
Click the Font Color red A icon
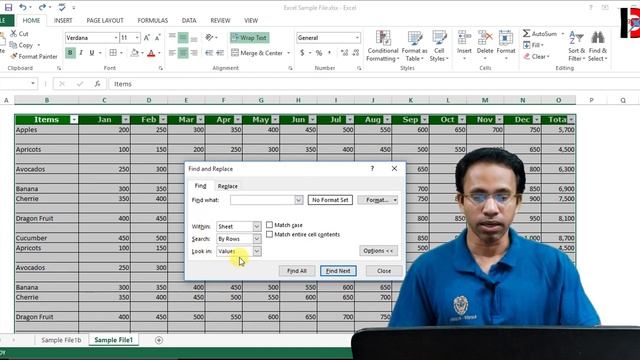151,53
